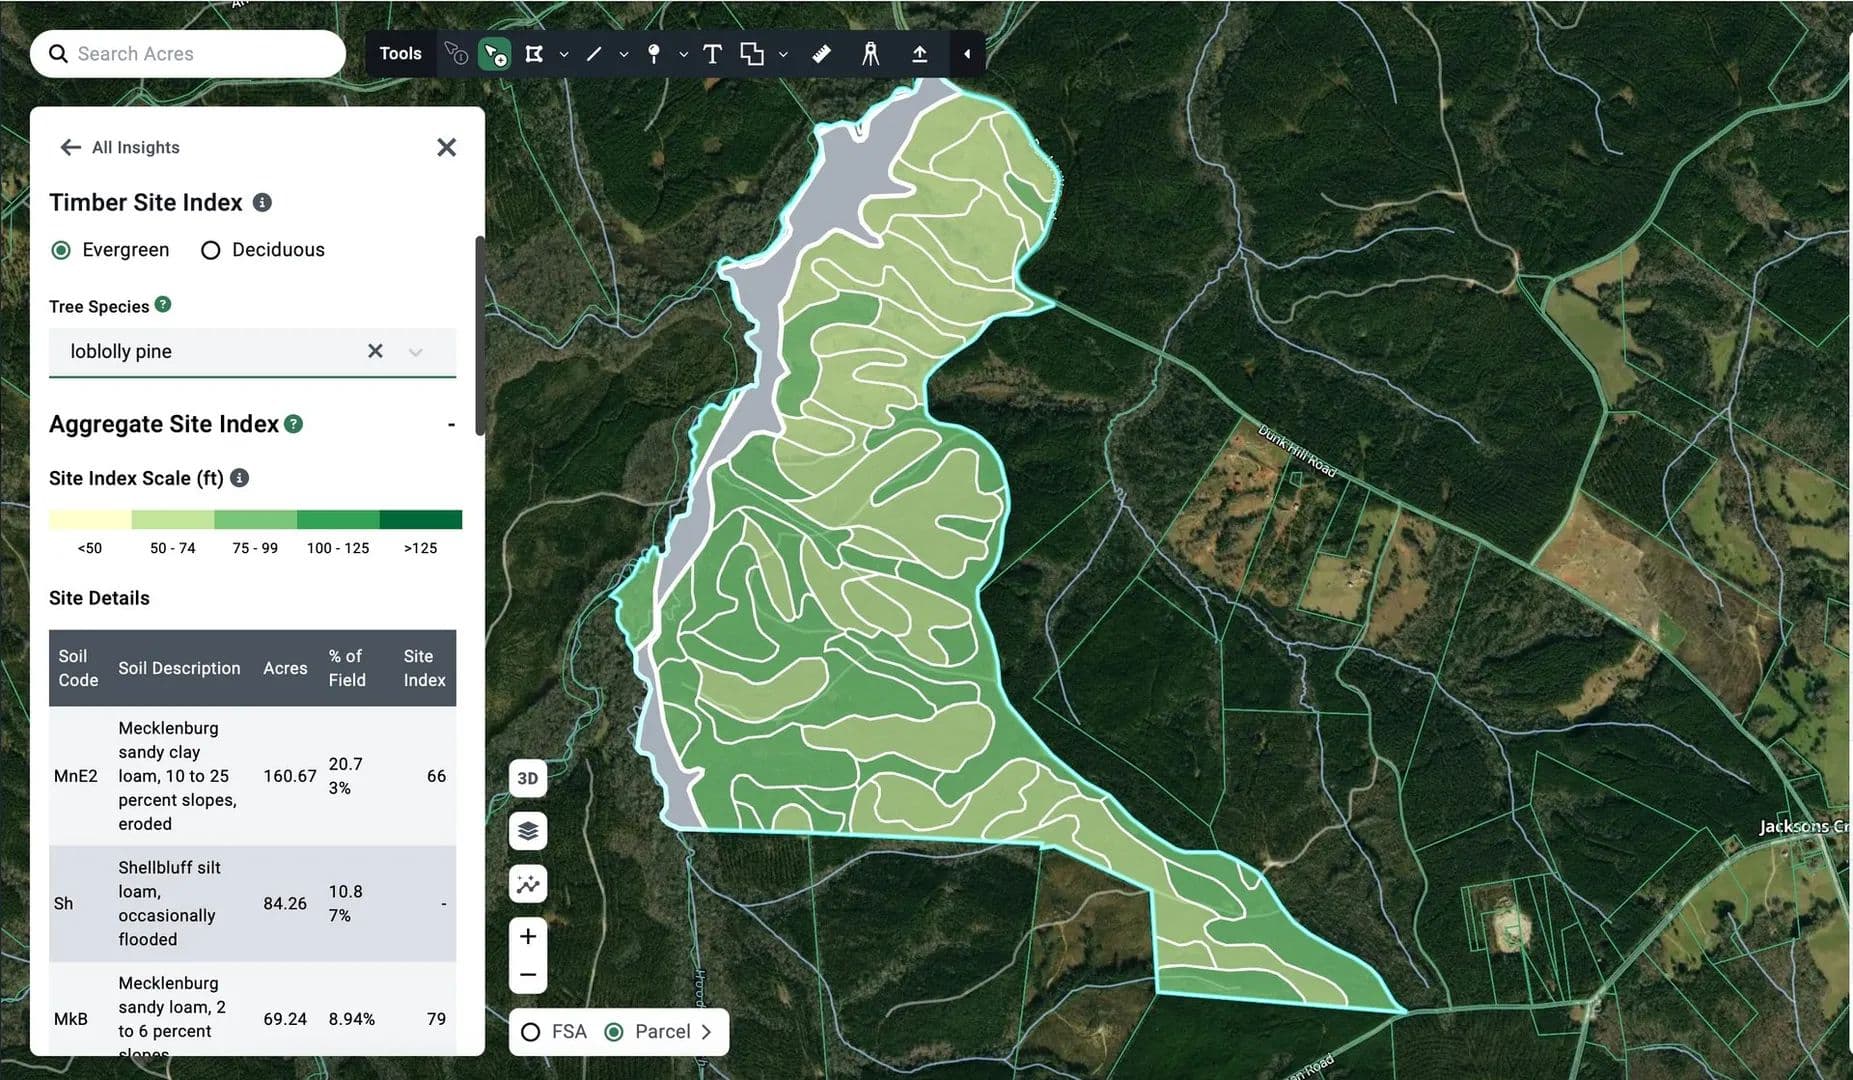Select the Evergreen radio option

pos(62,250)
